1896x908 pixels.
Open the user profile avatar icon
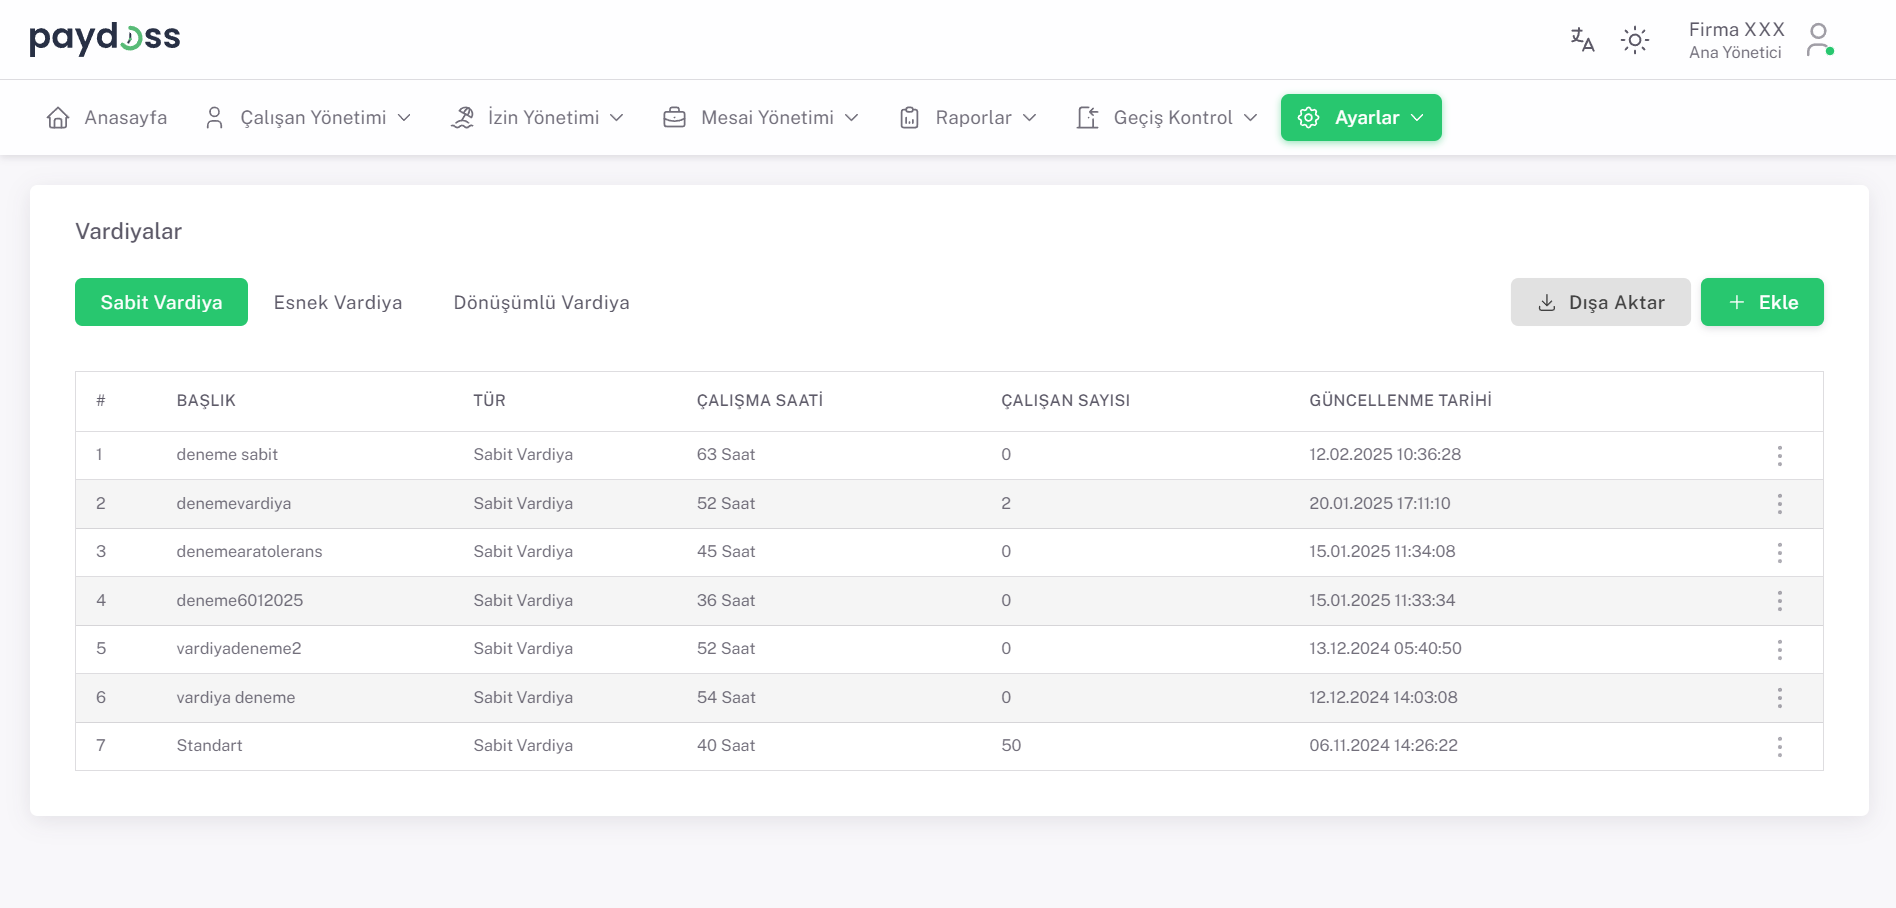1819,40
